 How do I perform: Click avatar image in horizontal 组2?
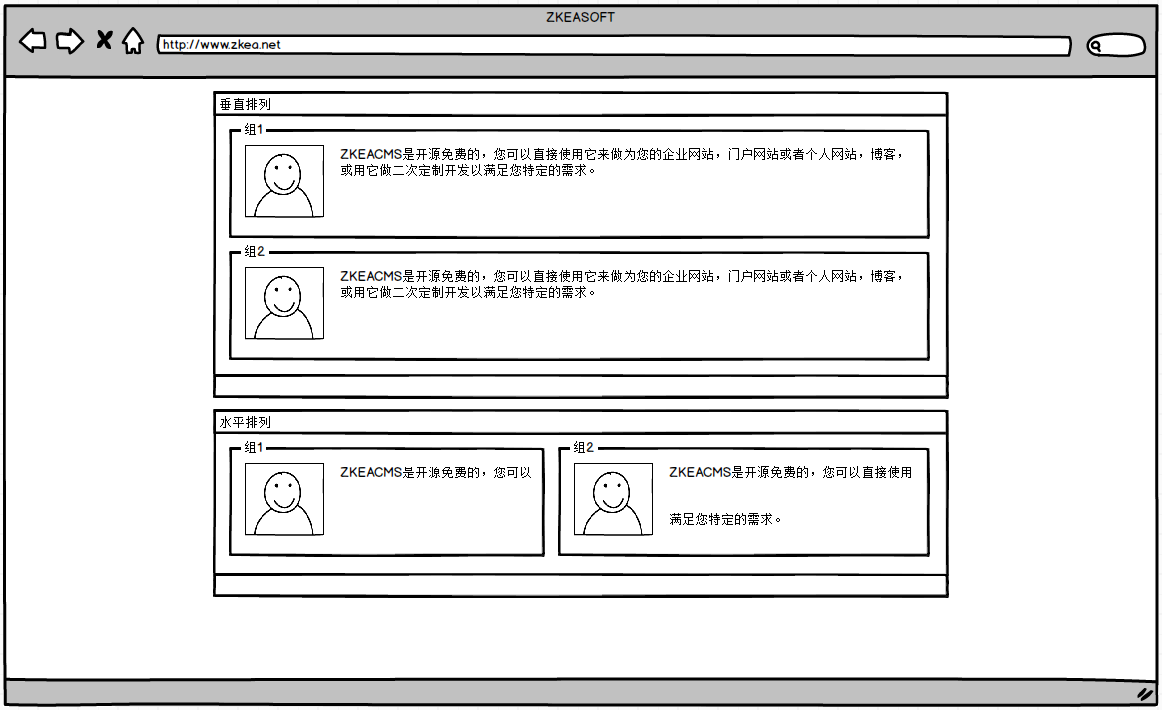[614, 499]
